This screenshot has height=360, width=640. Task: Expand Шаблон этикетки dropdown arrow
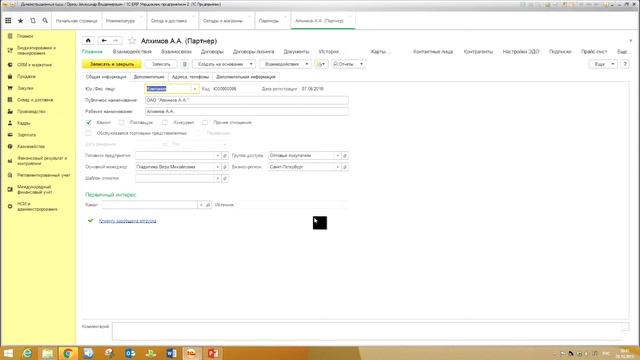217,178
